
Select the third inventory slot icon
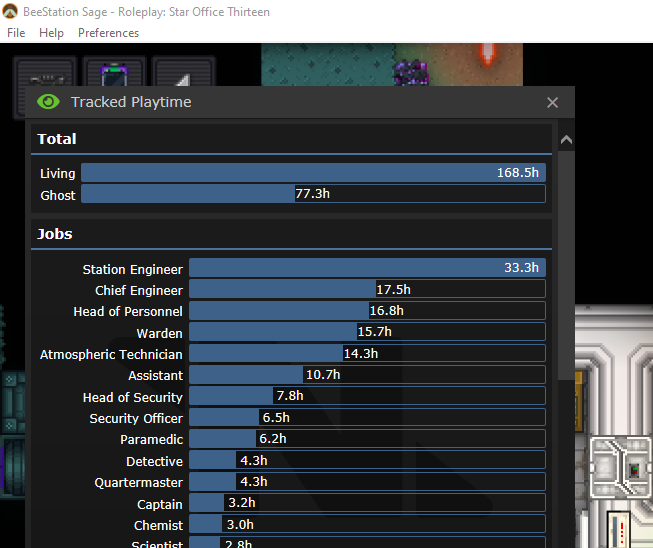184,73
